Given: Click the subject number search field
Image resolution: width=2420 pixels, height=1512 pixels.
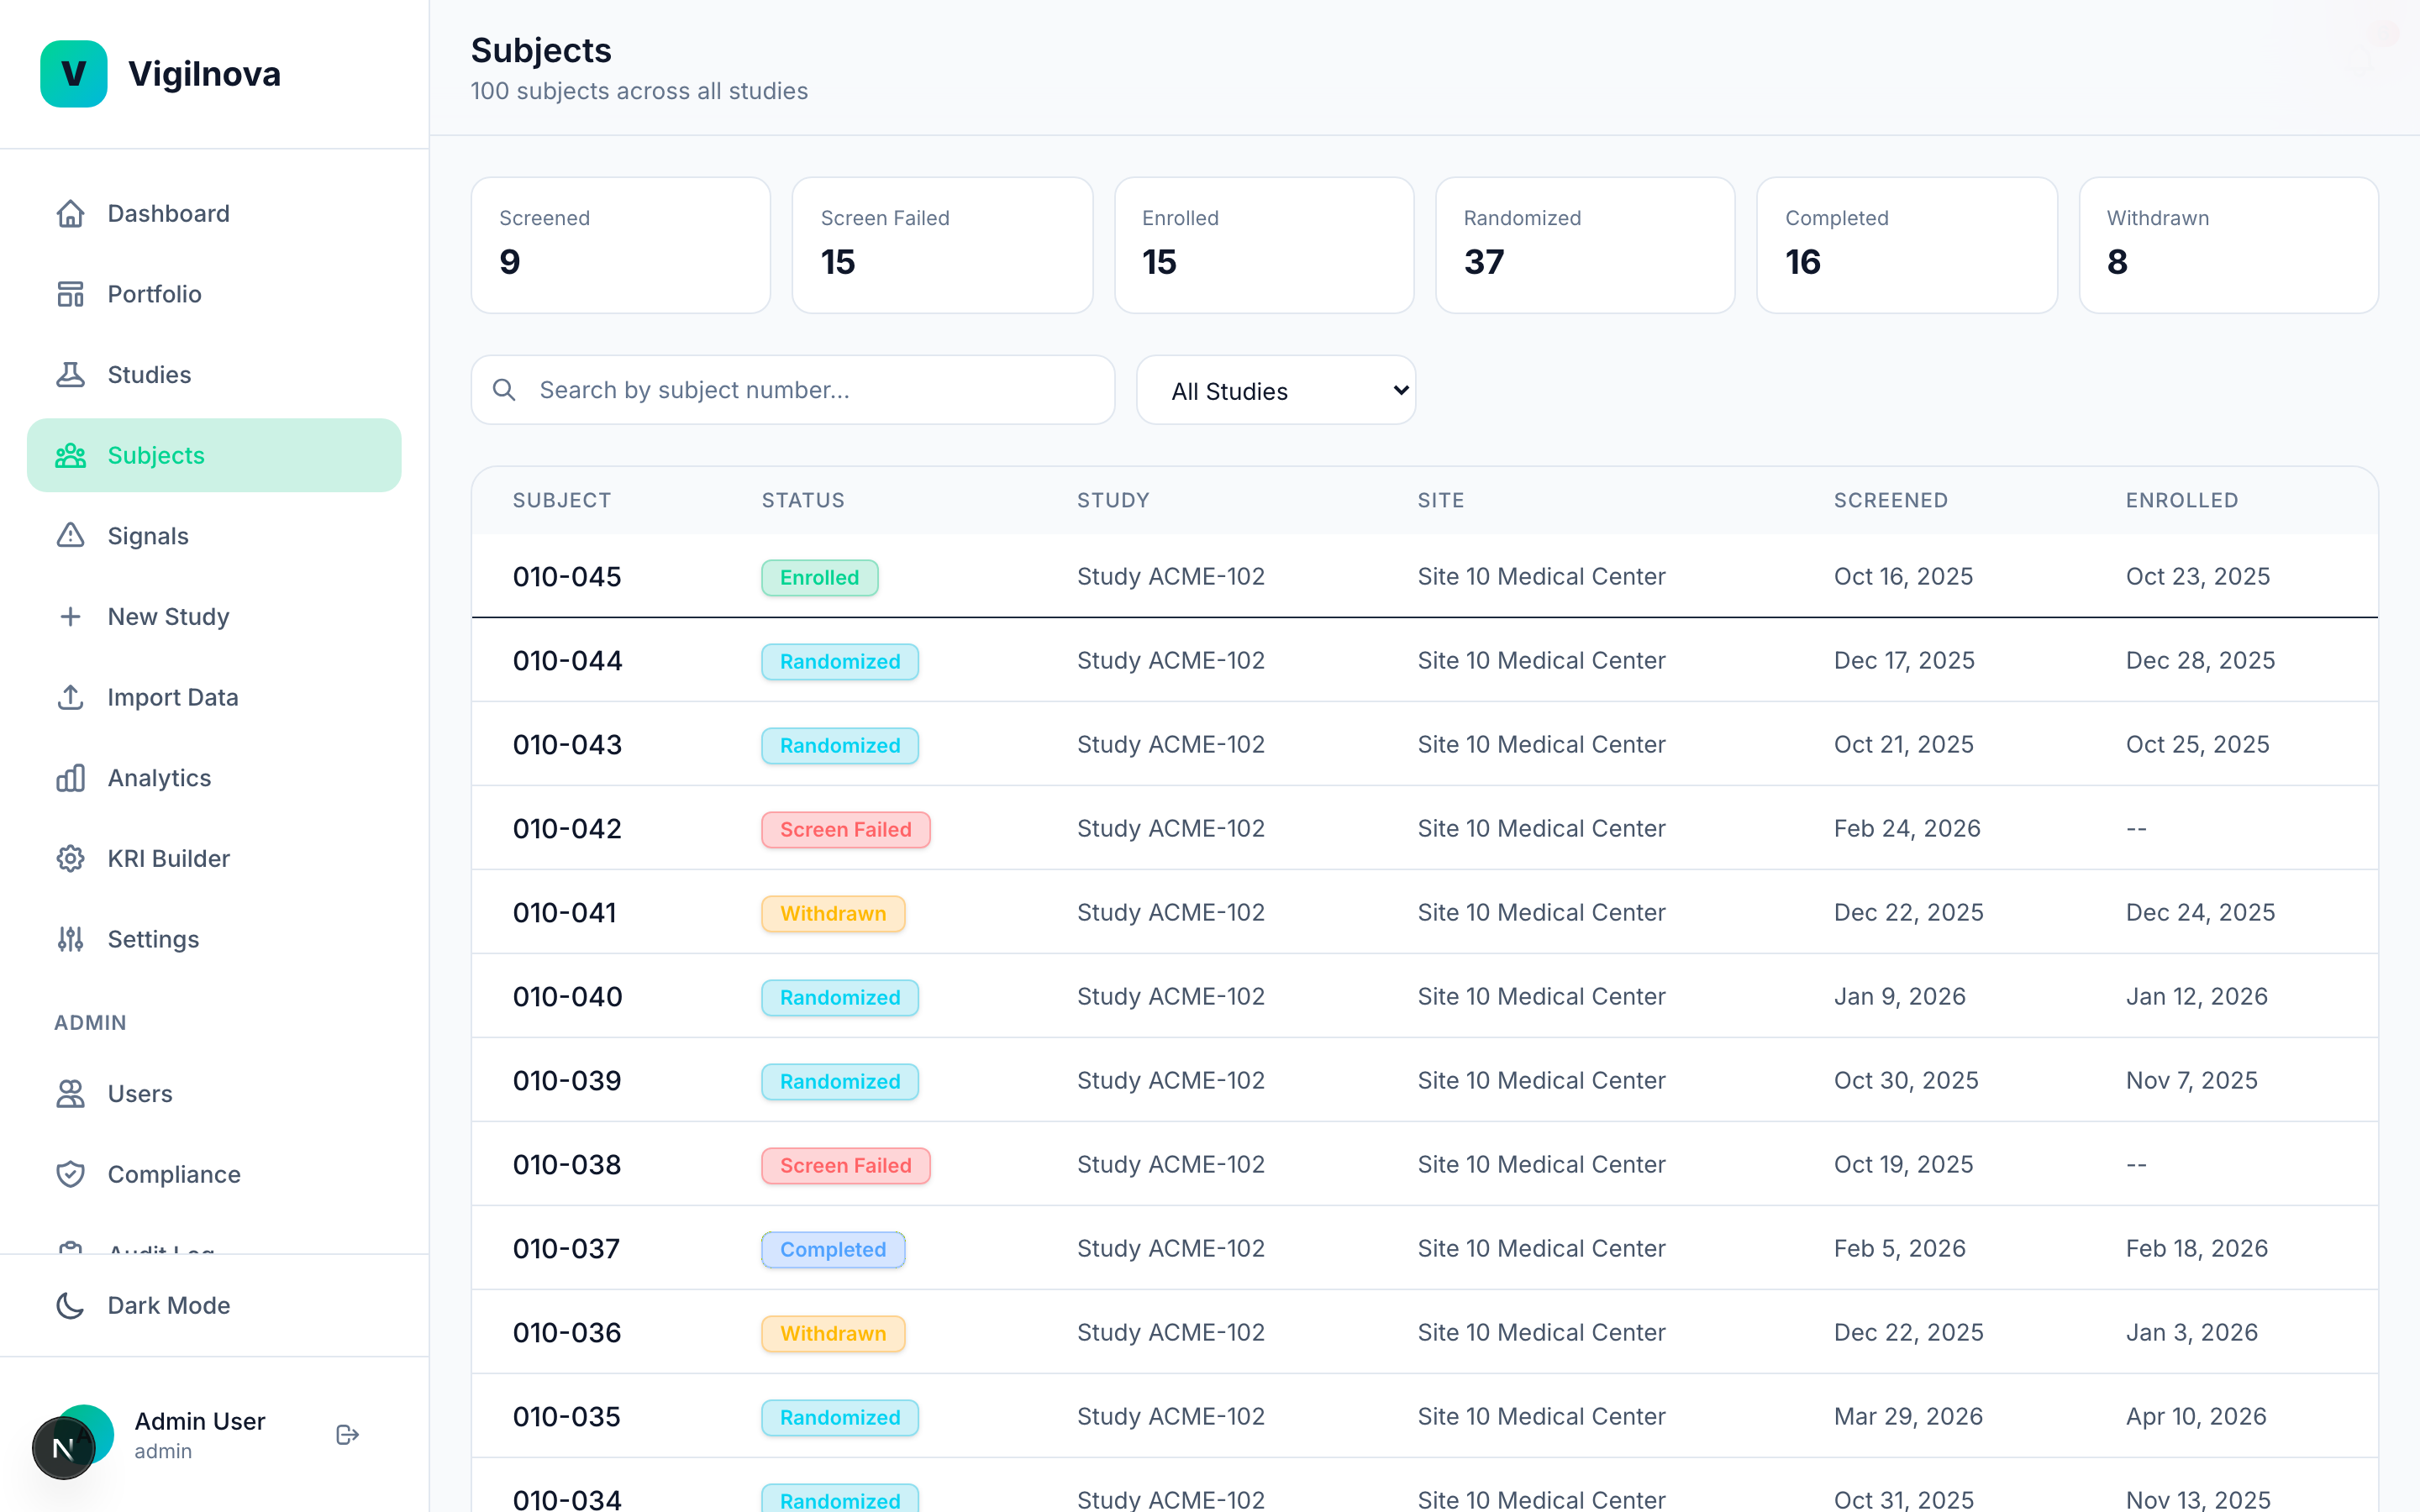Looking at the screenshot, I should (792, 390).
